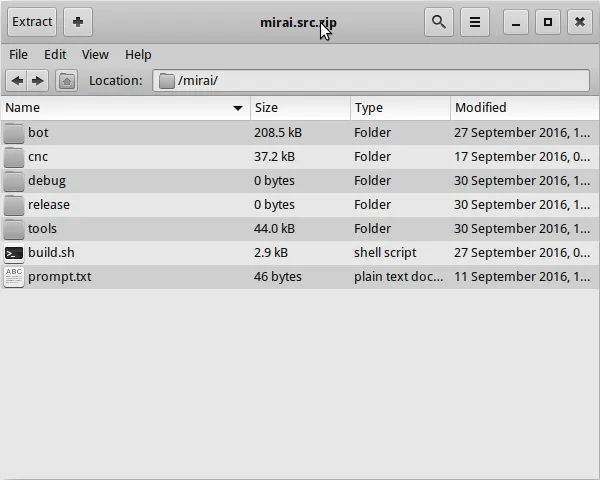Open the Edit menu

55,55
